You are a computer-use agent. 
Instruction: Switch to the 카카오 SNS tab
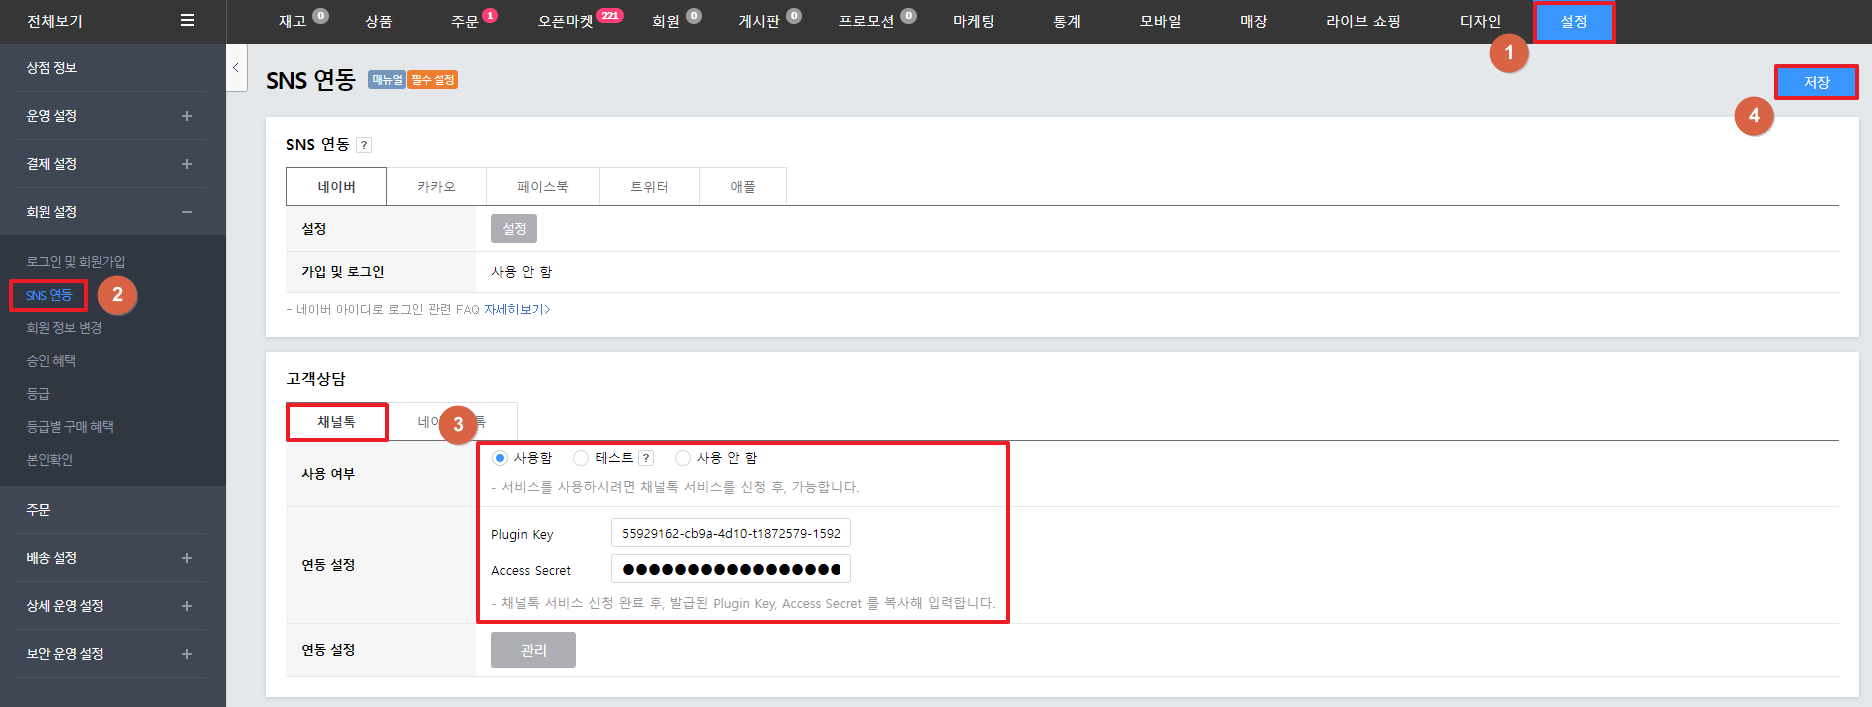[436, 187]
